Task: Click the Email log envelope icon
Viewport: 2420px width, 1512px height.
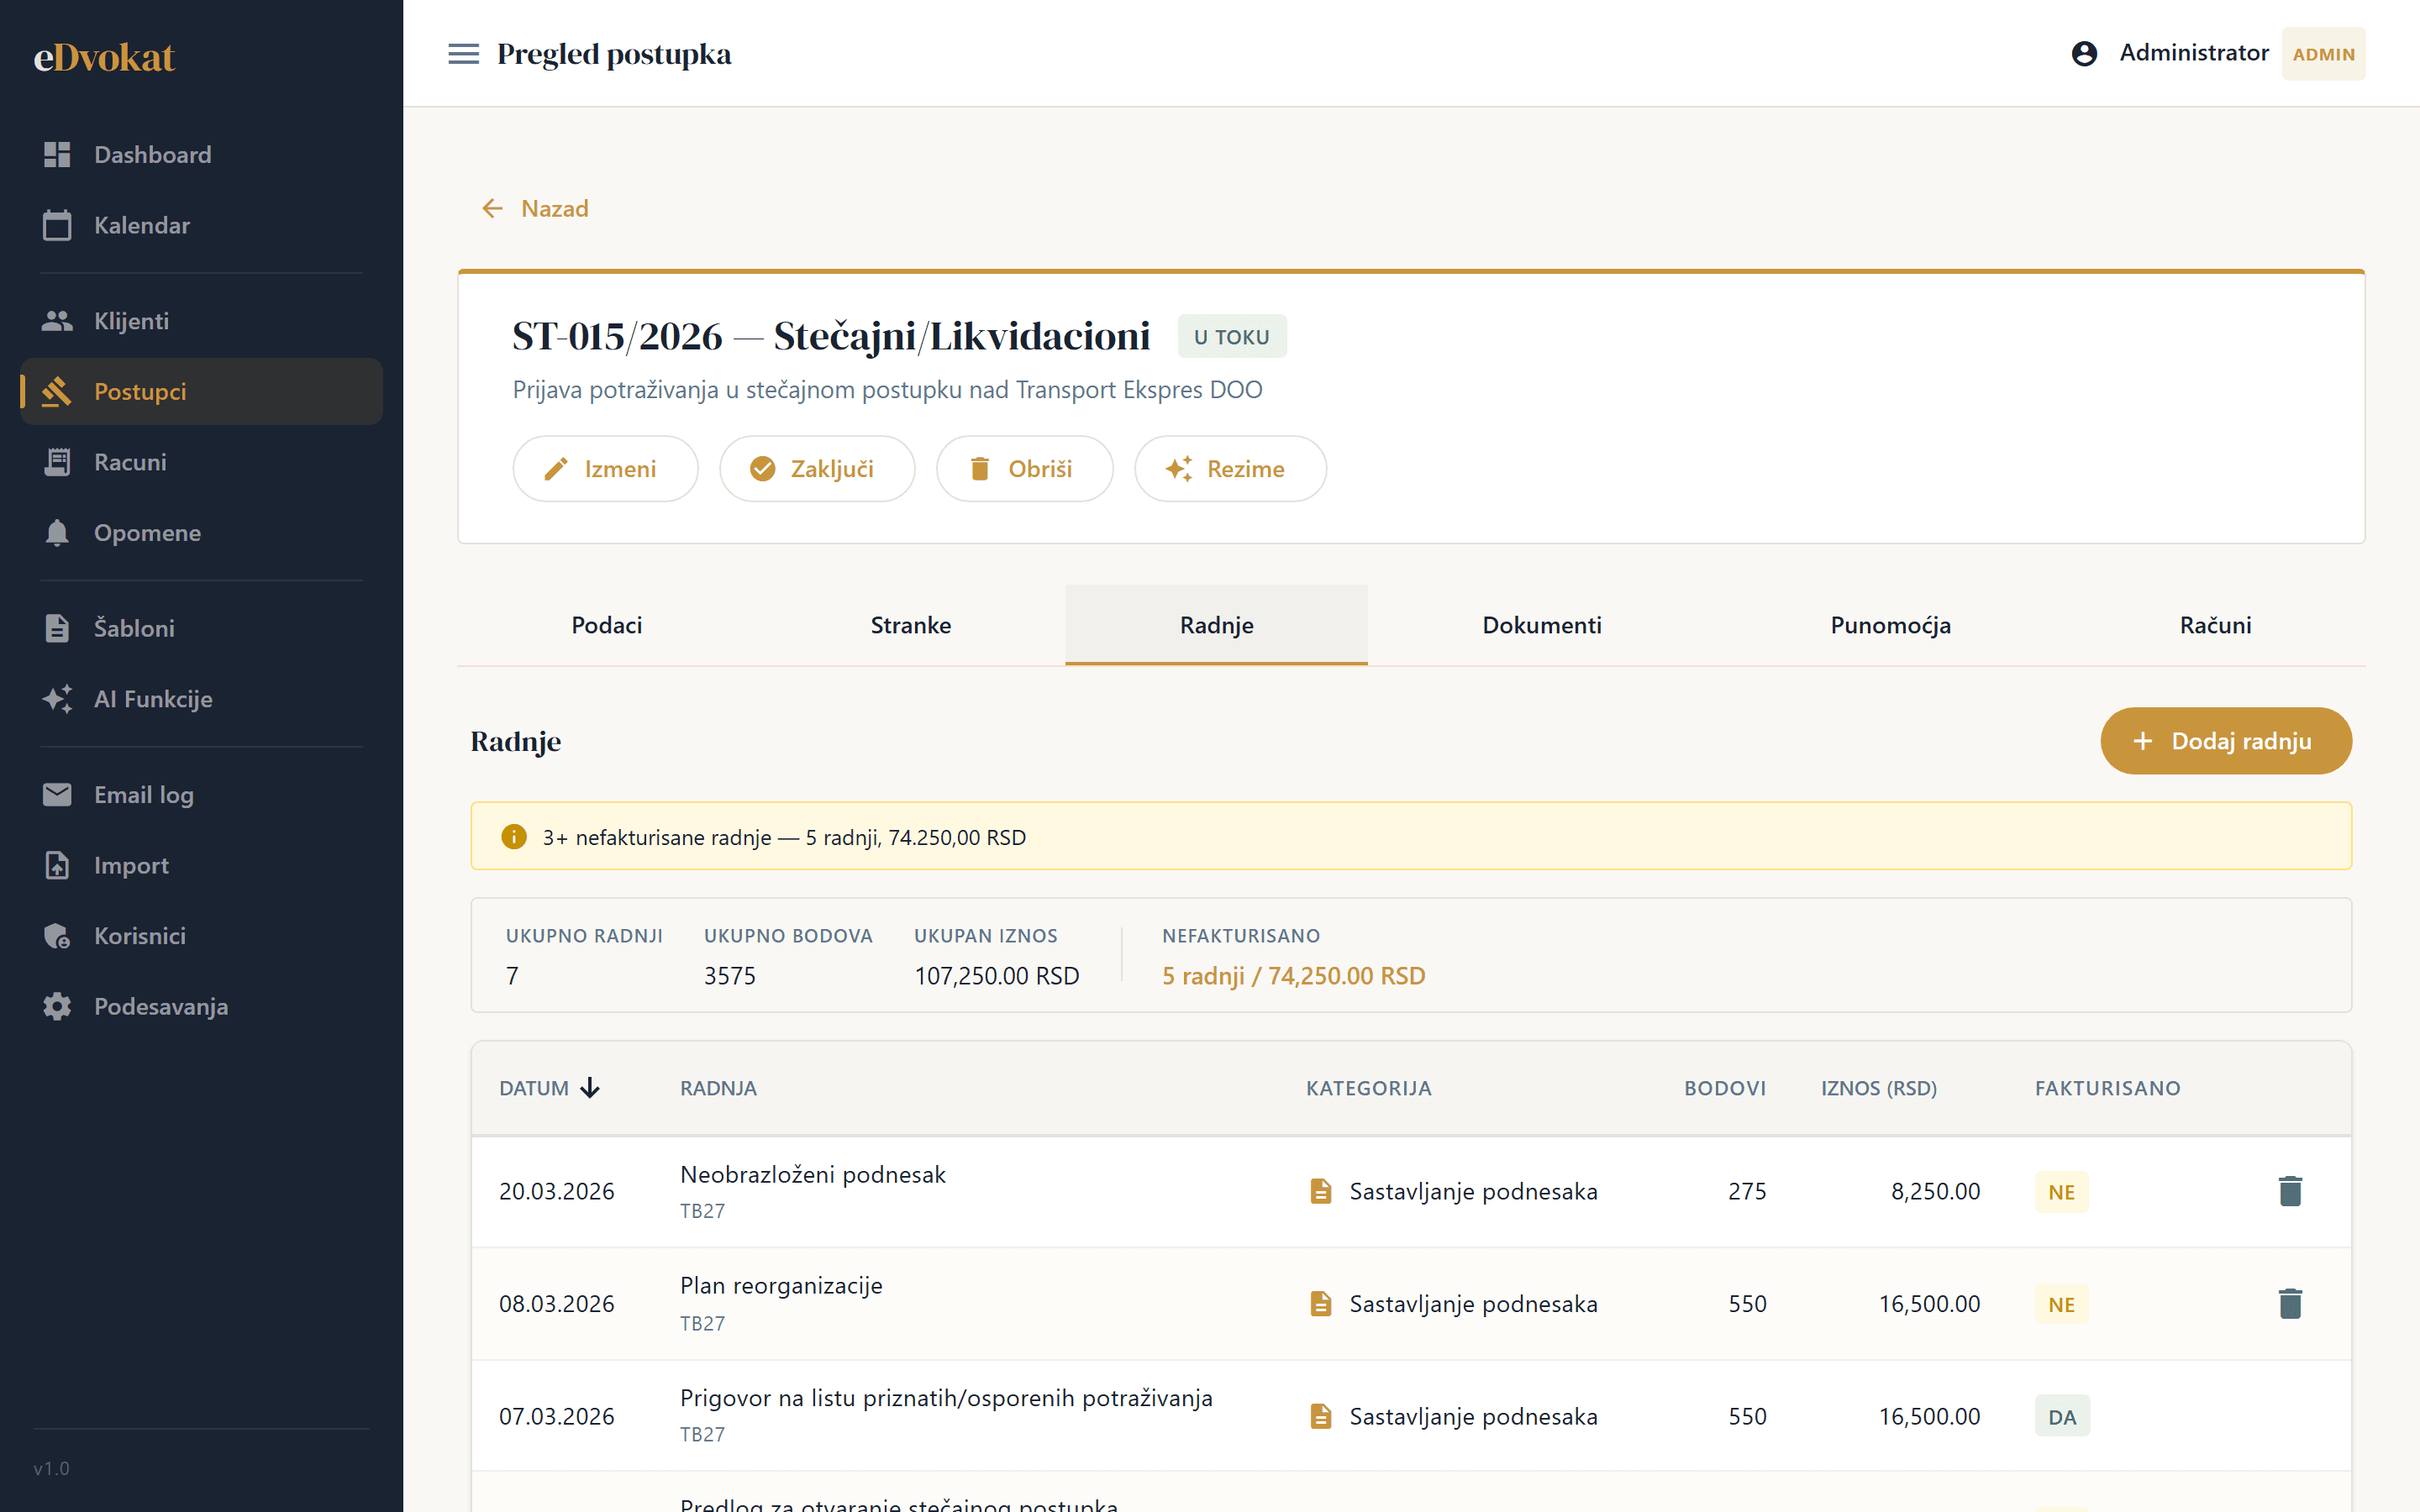Action: click(57, 795)
